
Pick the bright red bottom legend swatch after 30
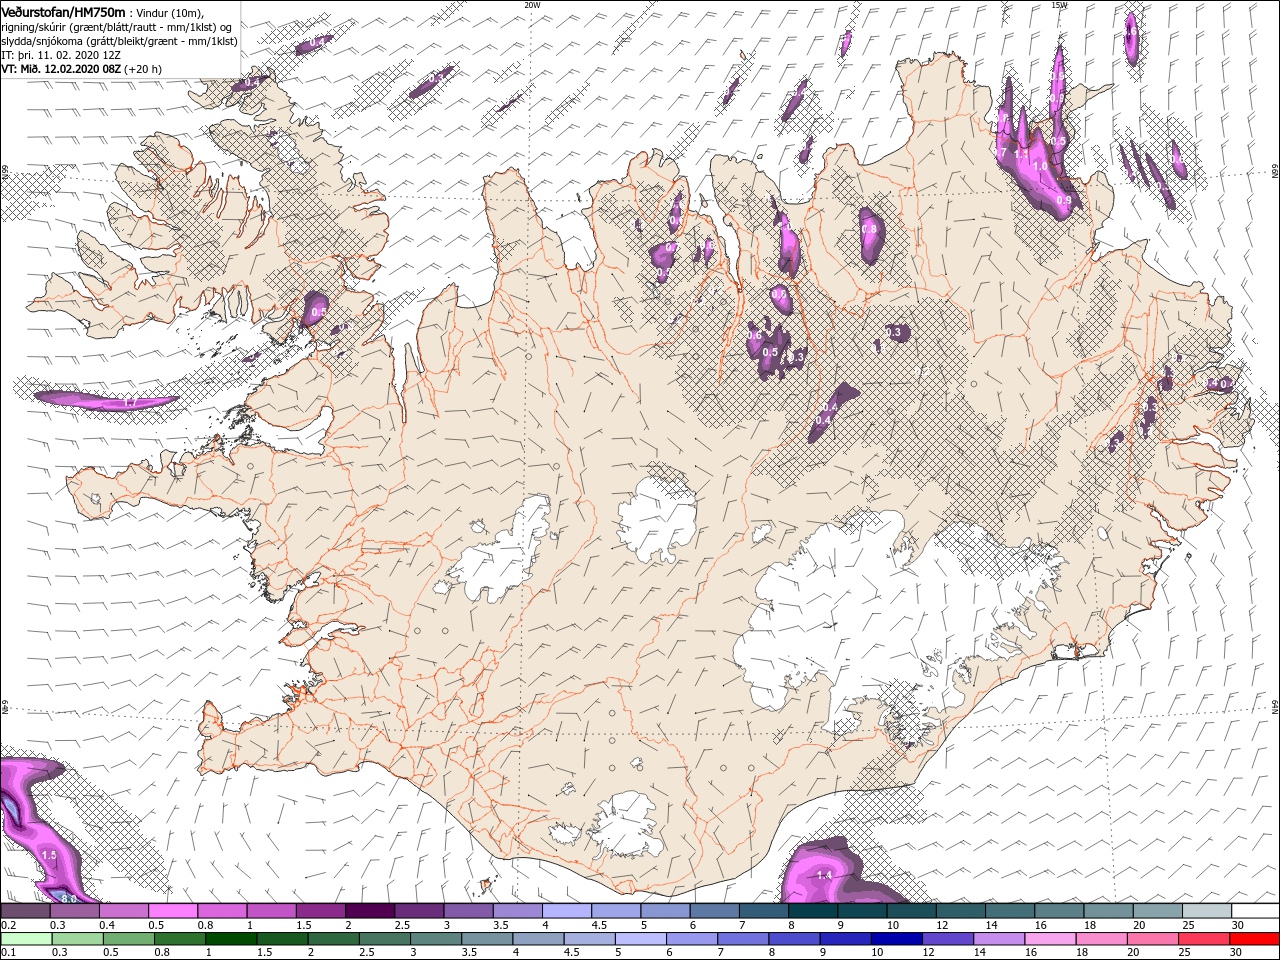click(x=1254, y=939)
